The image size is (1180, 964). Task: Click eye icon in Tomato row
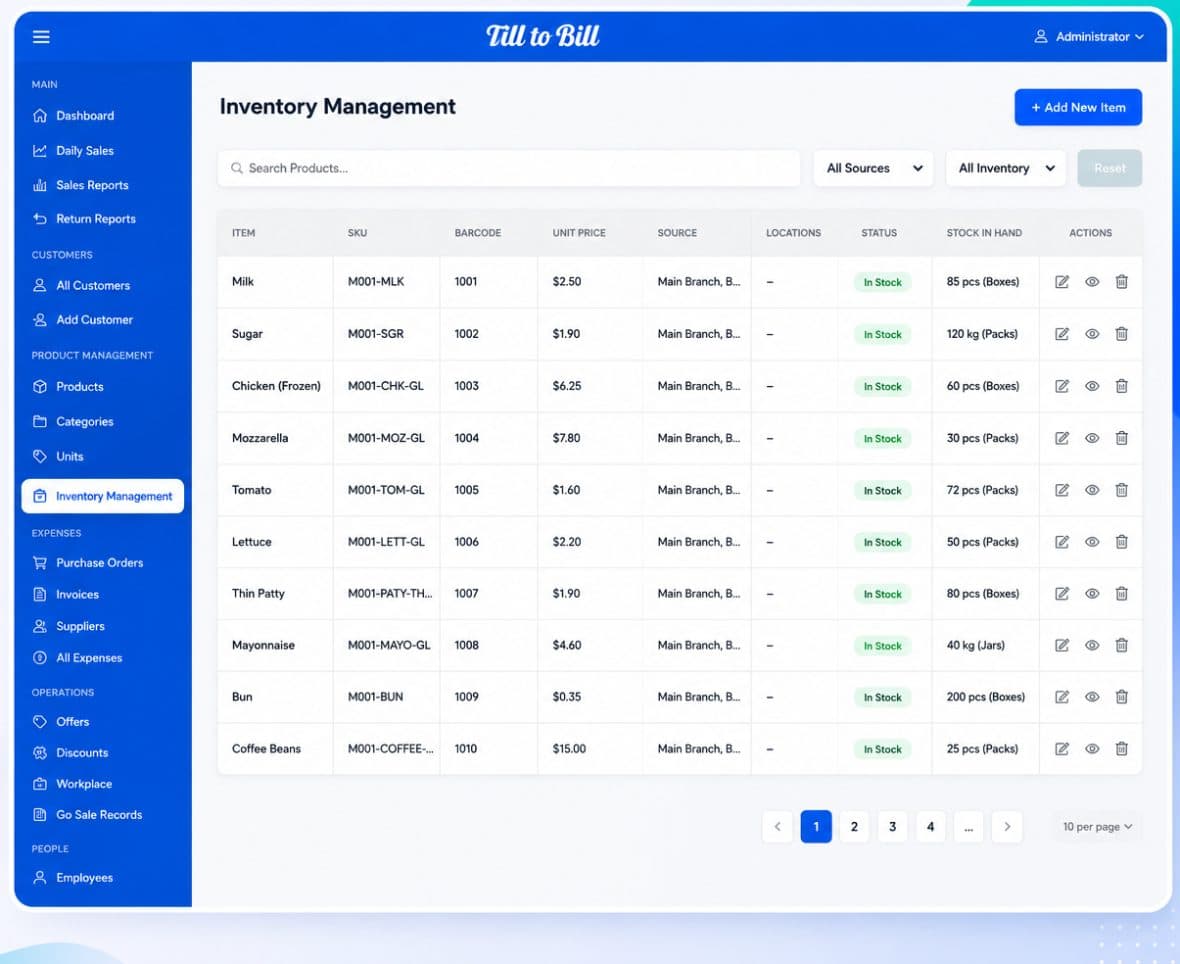(1092, 490)
